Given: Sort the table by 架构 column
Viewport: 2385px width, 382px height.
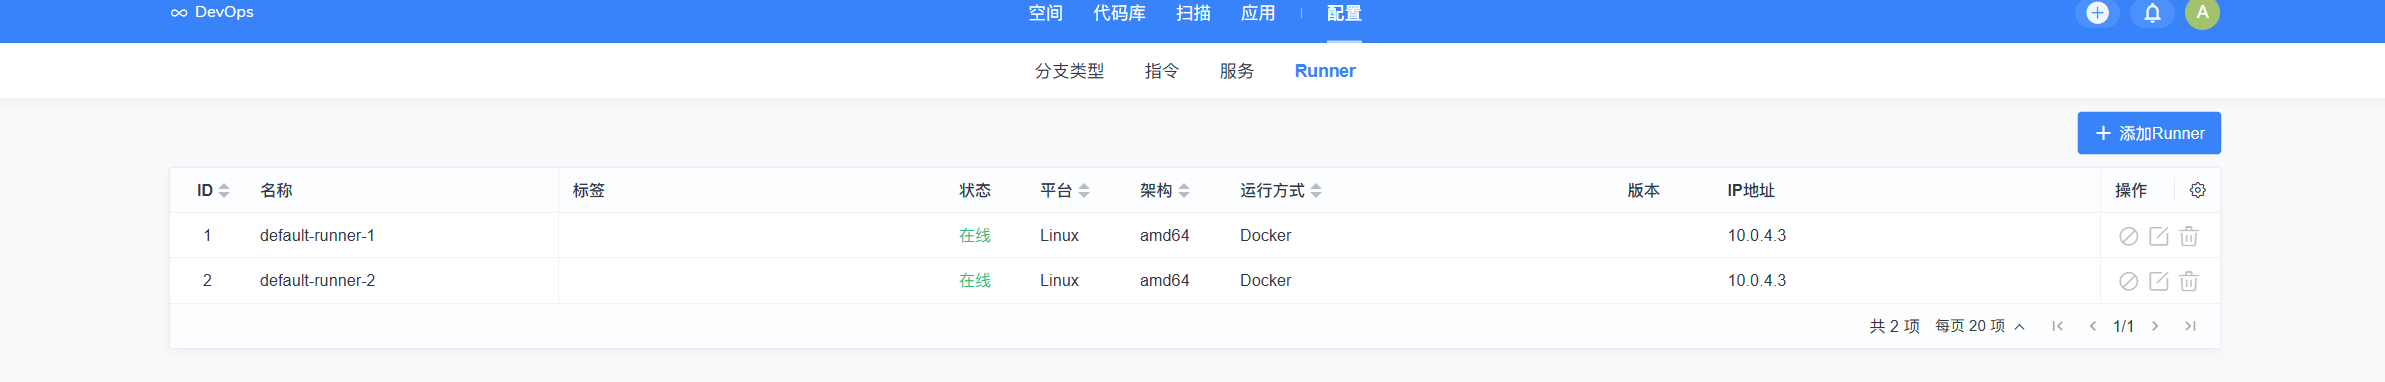Looking at the screenshot, I should [1165, 190].
